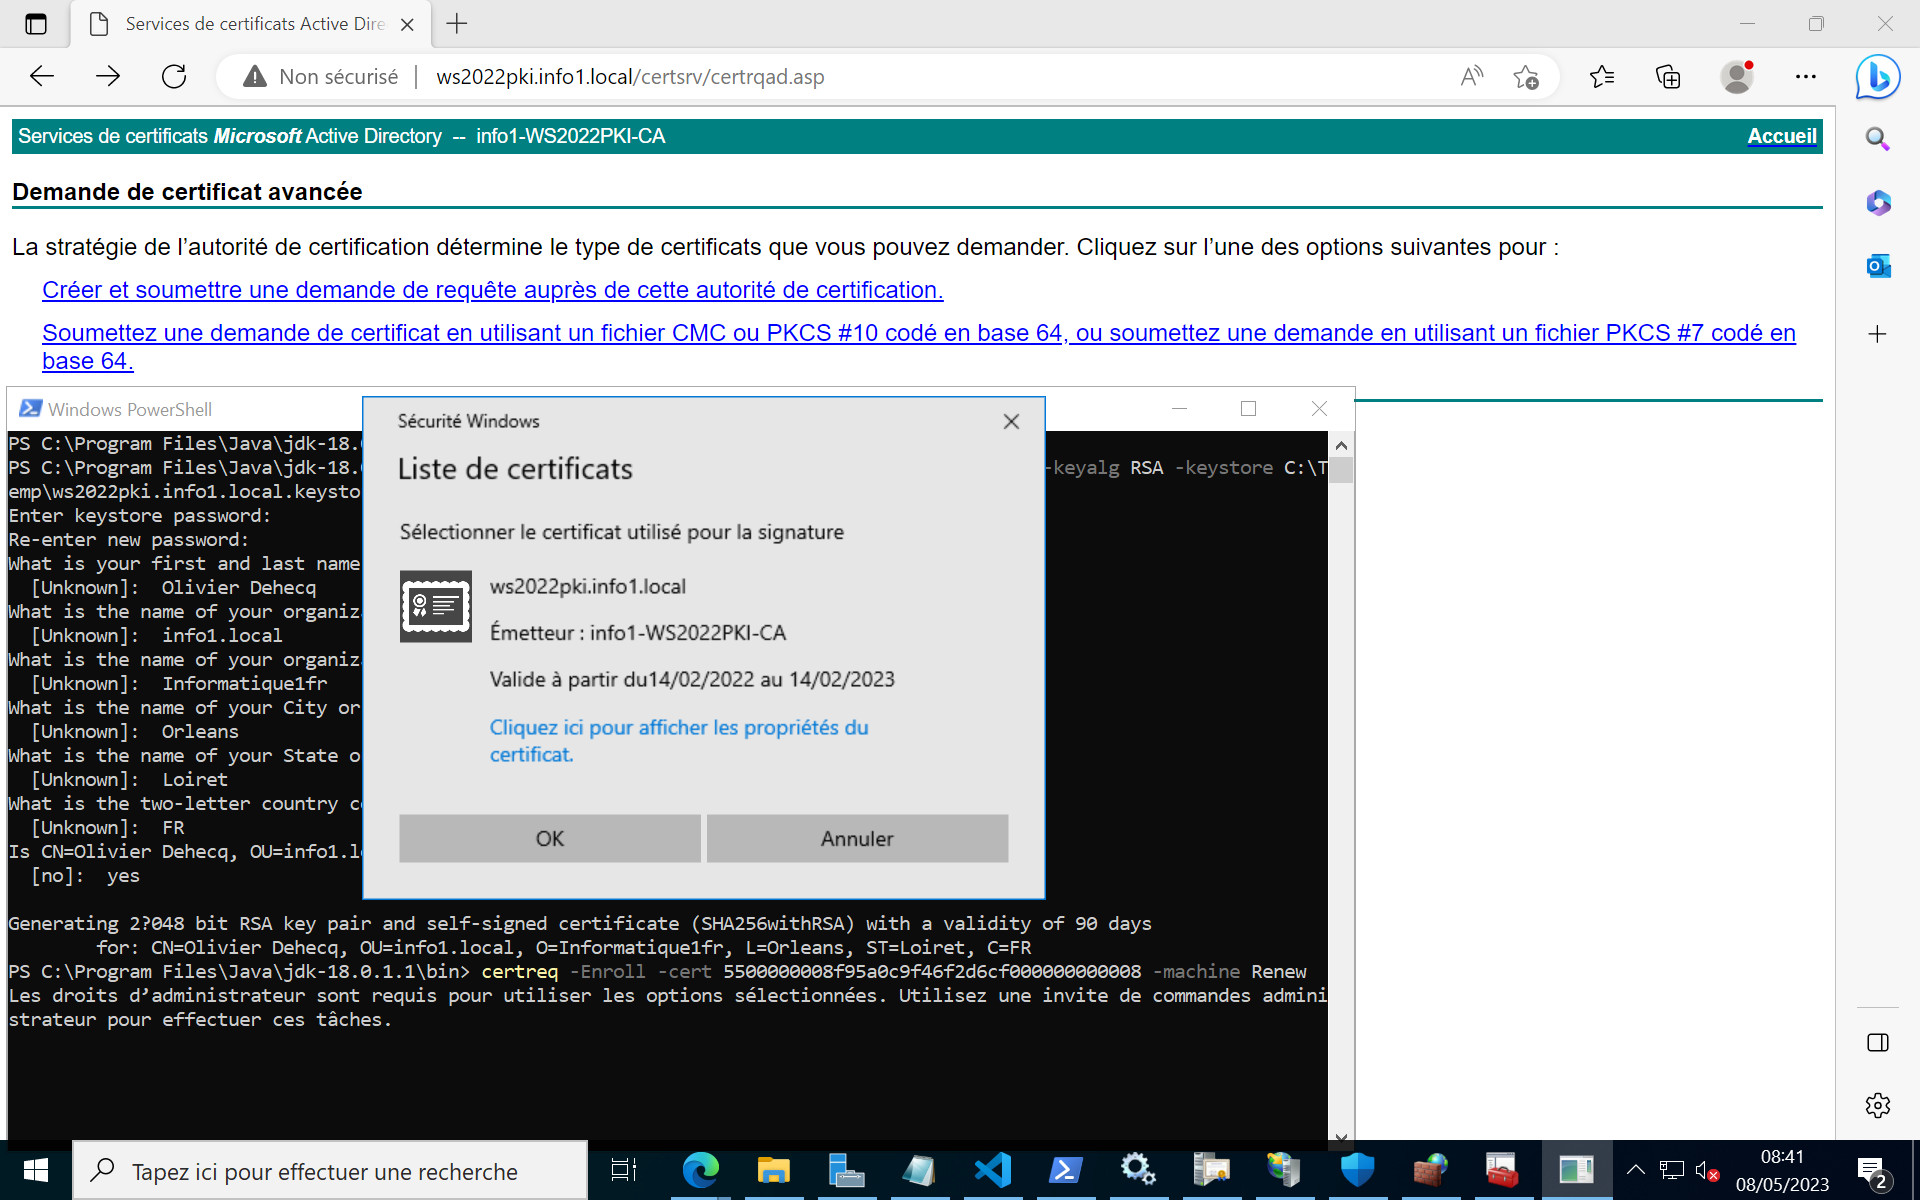Open Edge sidebar settings gear
Viewport: 1920px width, 1200px height.
tap(1877, 1105)
